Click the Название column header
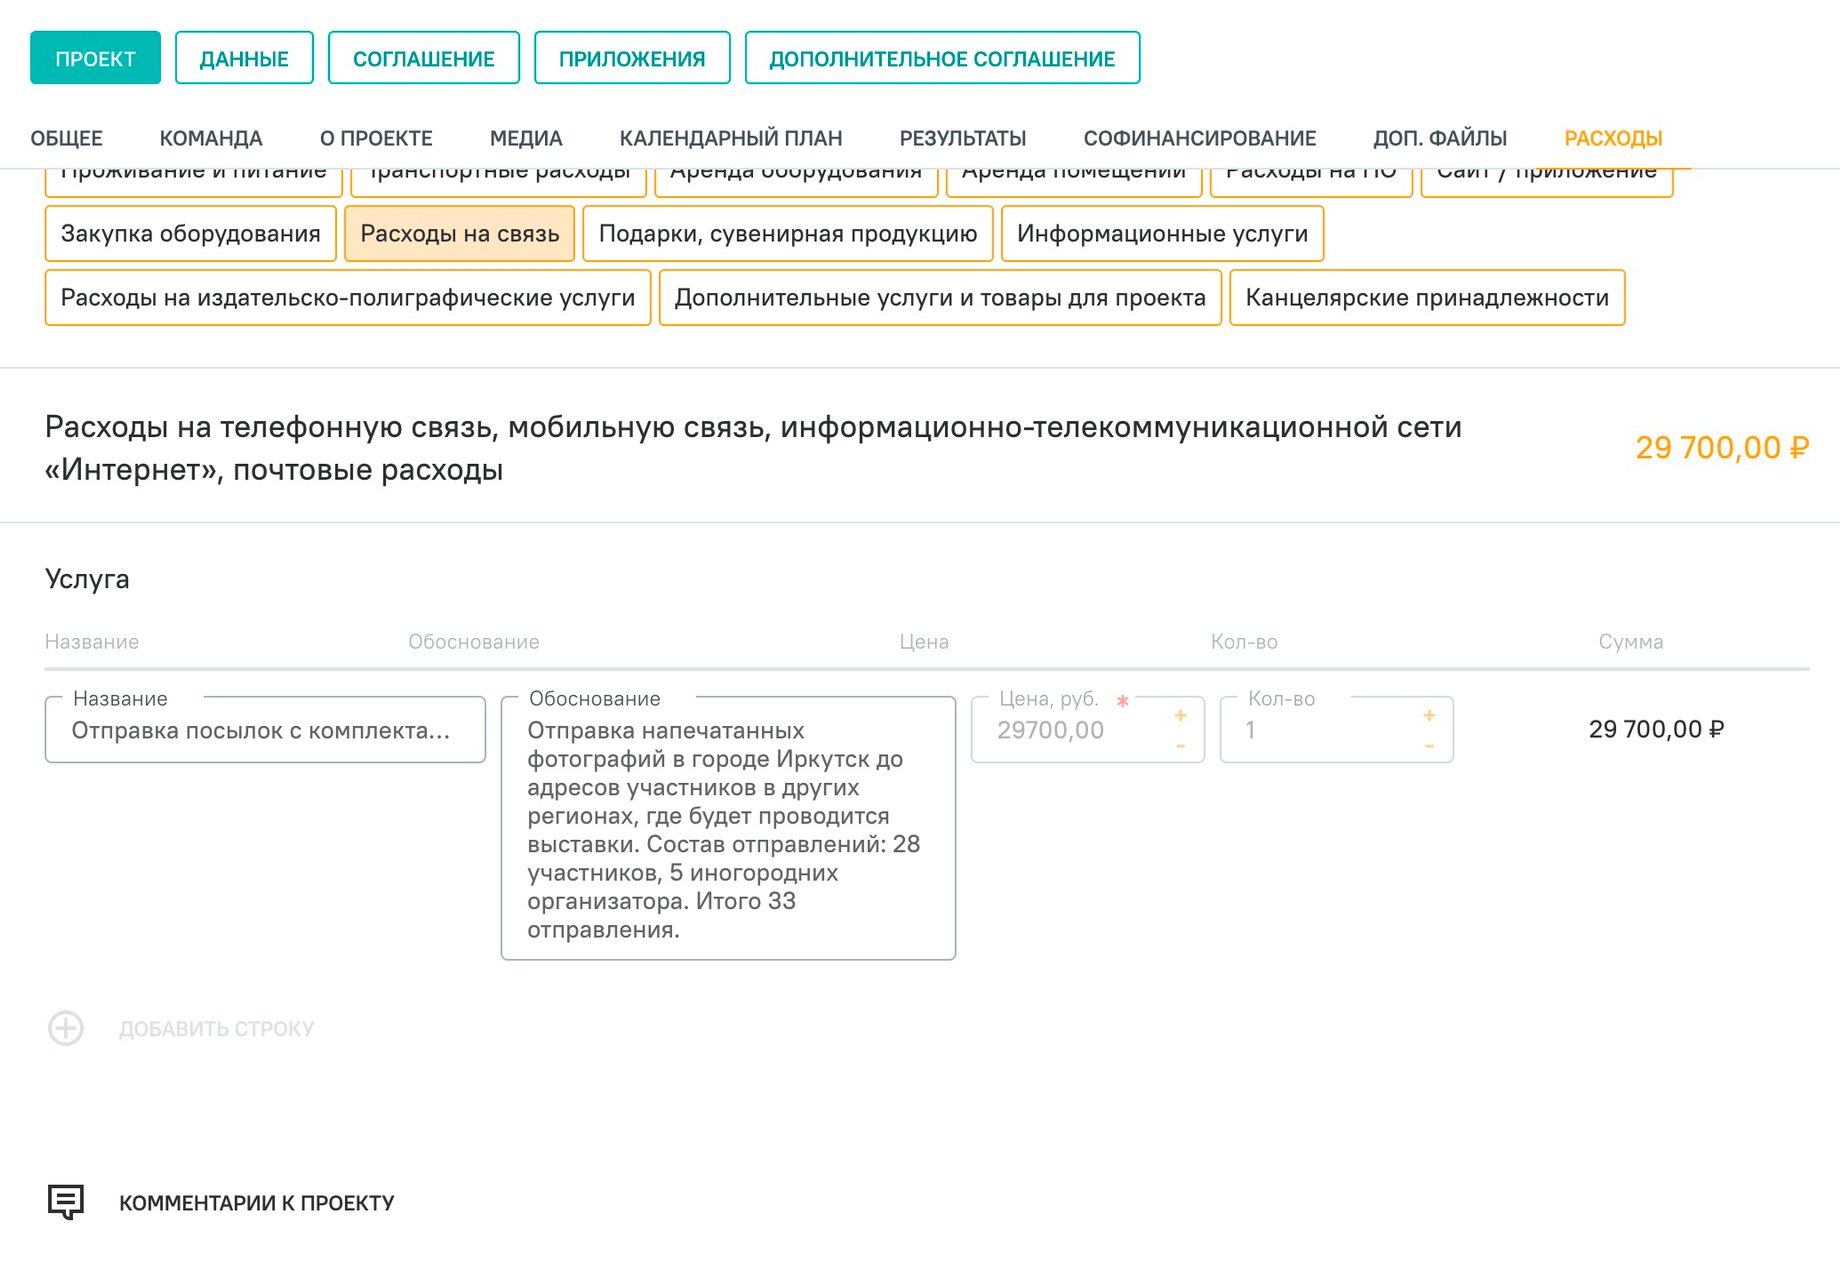Screen dimensions: 1840x1276 pos(92,642)
